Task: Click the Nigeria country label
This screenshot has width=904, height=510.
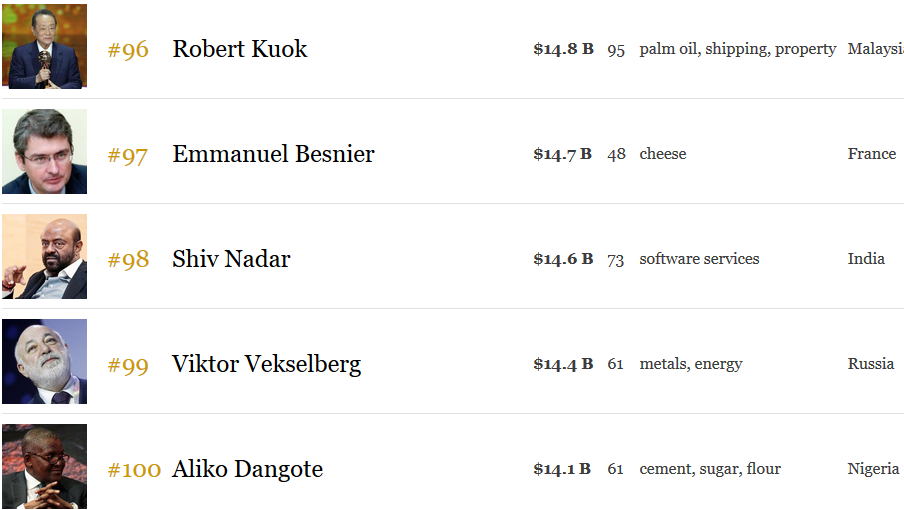Action: [x=873, y=469]
